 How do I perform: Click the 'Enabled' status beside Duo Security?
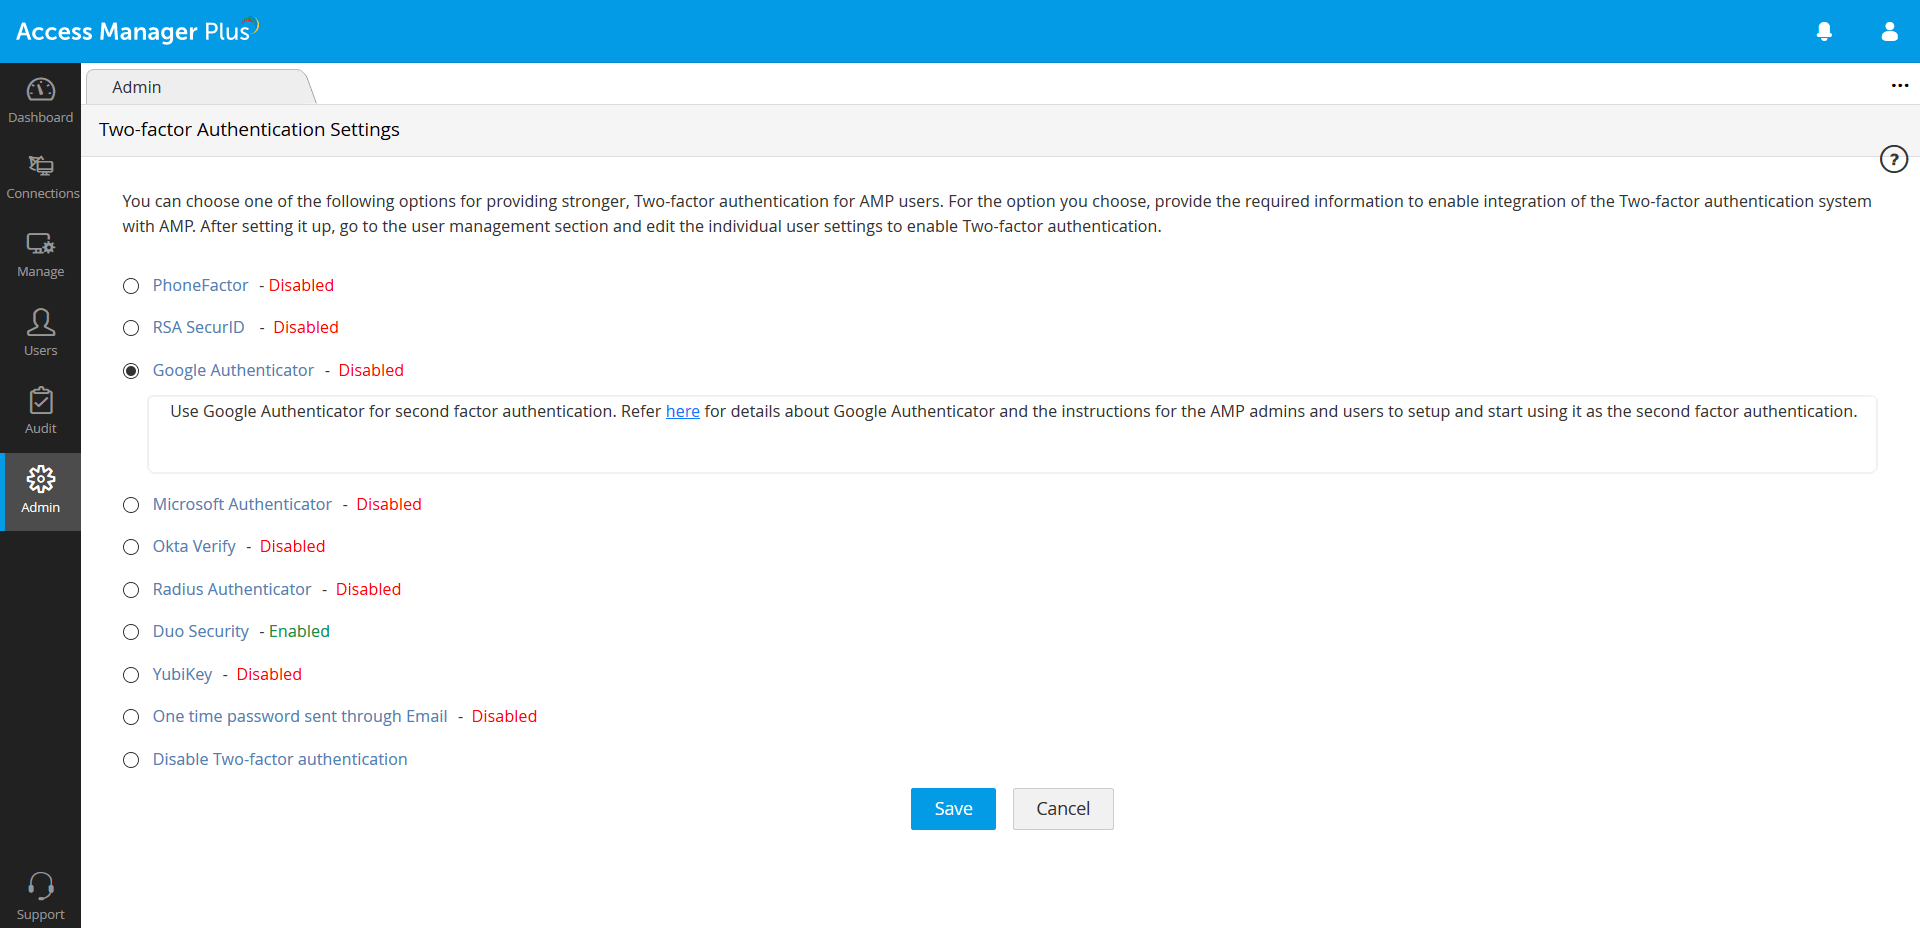[299, 631]
